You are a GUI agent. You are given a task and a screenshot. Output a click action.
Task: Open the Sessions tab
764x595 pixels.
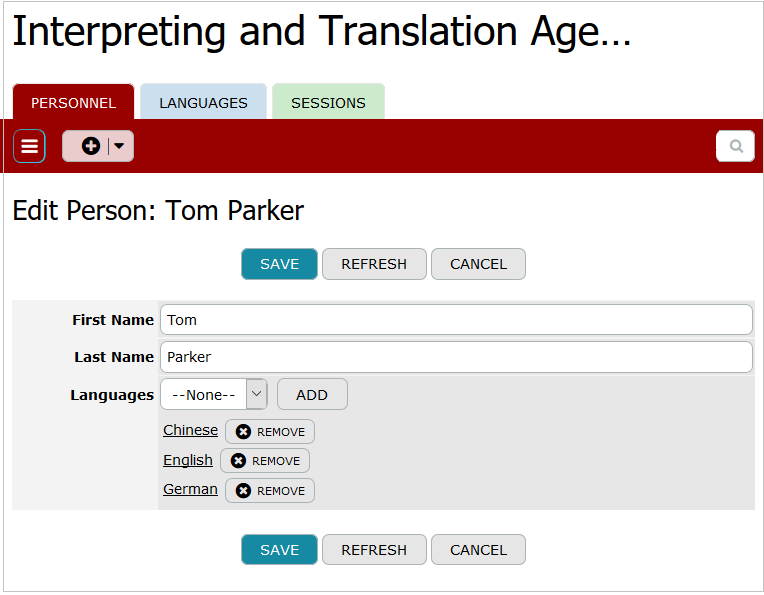pos(328,103)
